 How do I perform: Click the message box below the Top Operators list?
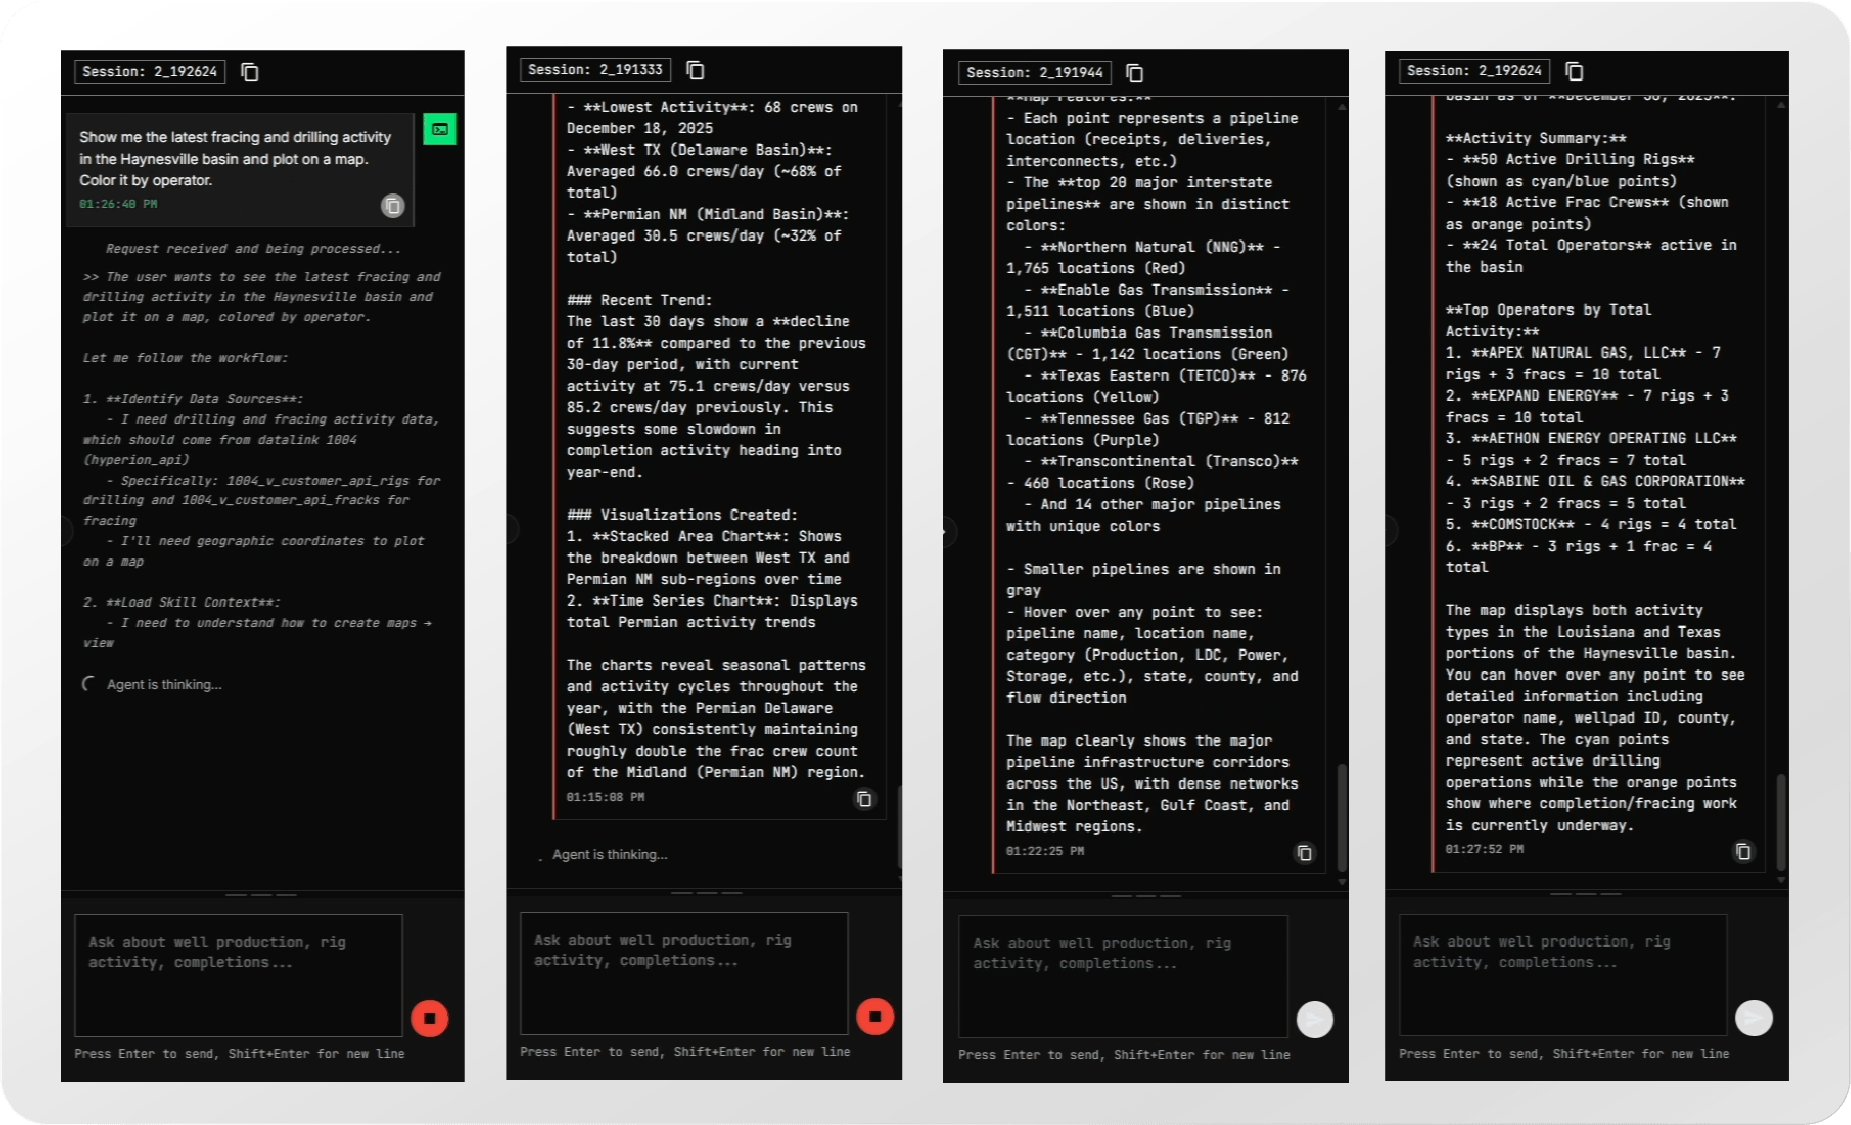coord(1562,975)
